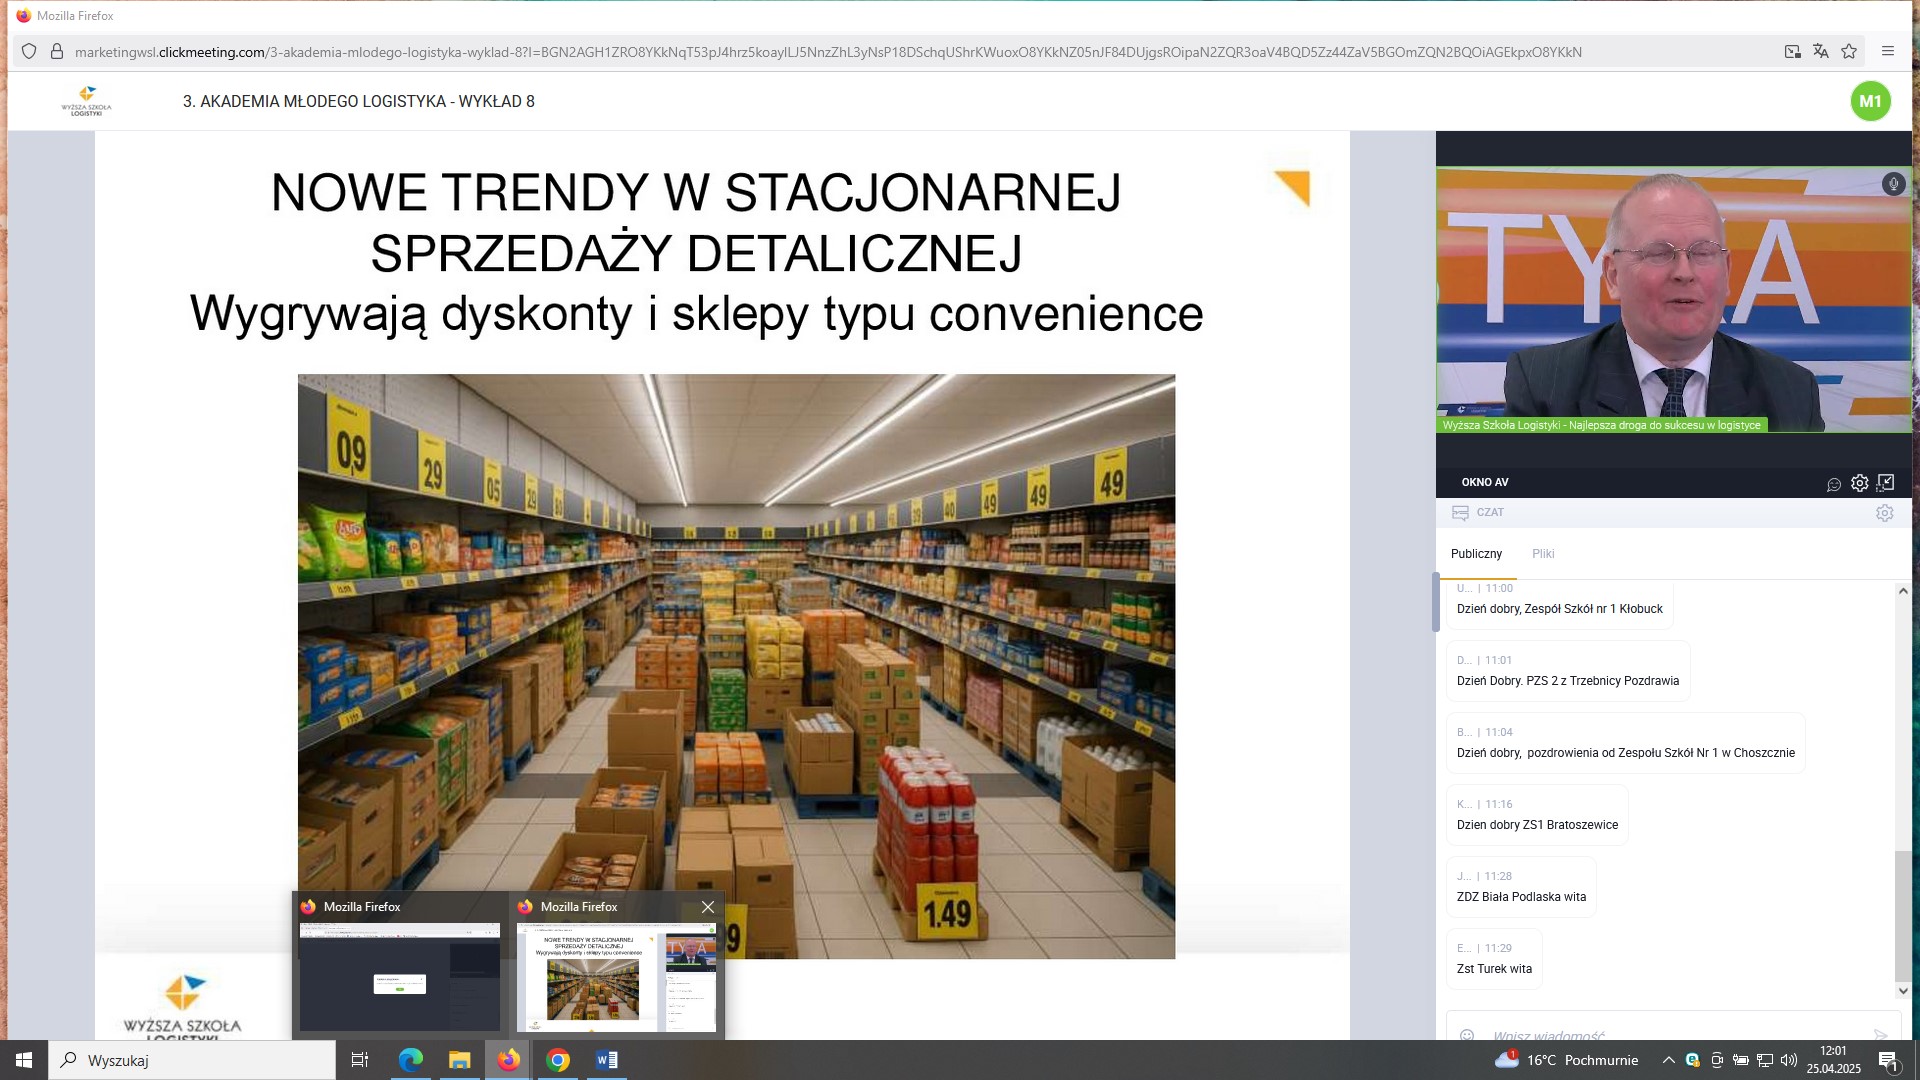Open the Firefox hamburger menu
Screen dimensions: 1920x1080
(x=1888, y=51)
